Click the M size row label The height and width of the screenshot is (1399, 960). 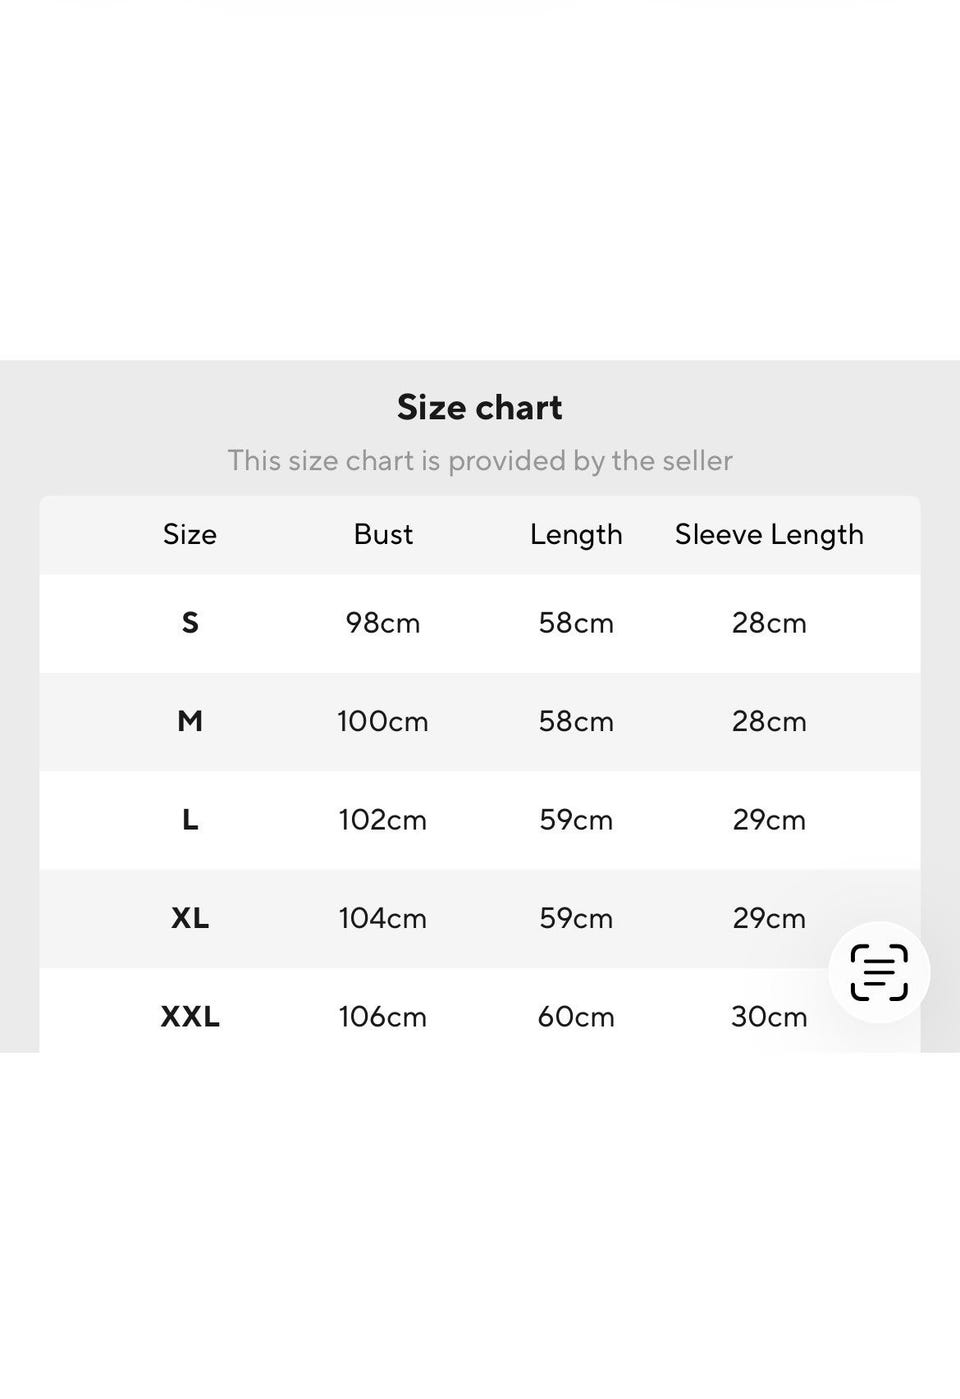coord(190,721)
